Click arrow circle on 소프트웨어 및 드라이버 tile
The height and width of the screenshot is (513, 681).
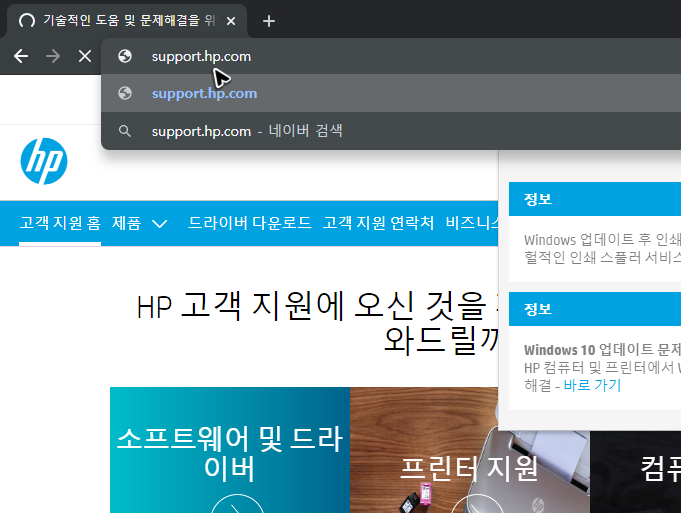(x=237, y=504)
